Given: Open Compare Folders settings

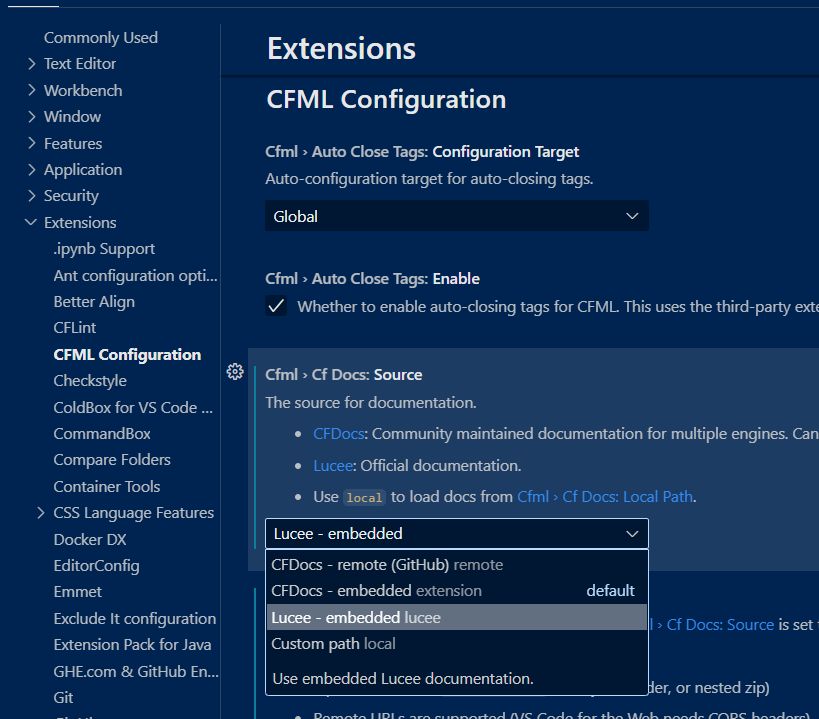Looking at the screenshot, I should pos(112,460).
